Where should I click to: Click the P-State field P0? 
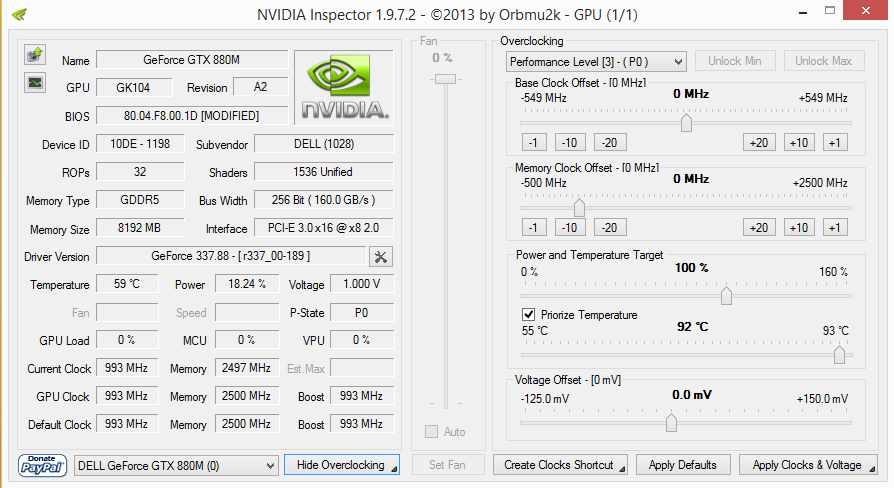(x=362, y=312)
